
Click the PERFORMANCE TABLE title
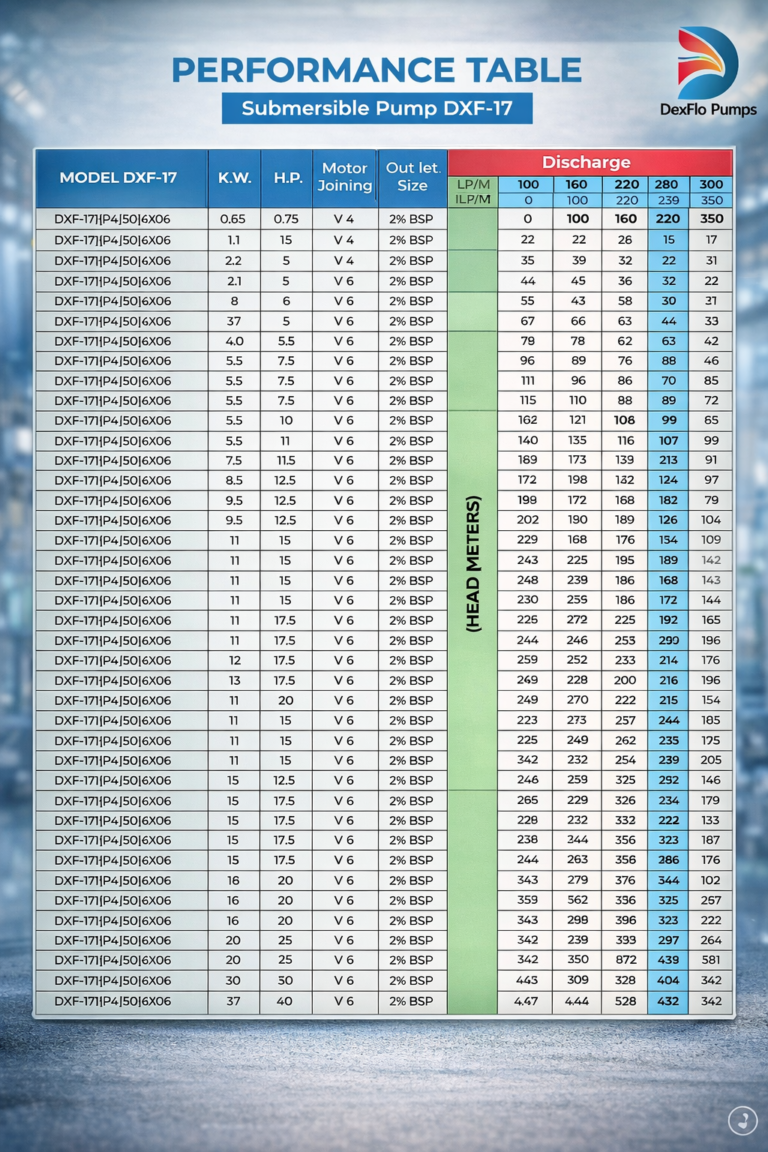pos(376,70)
